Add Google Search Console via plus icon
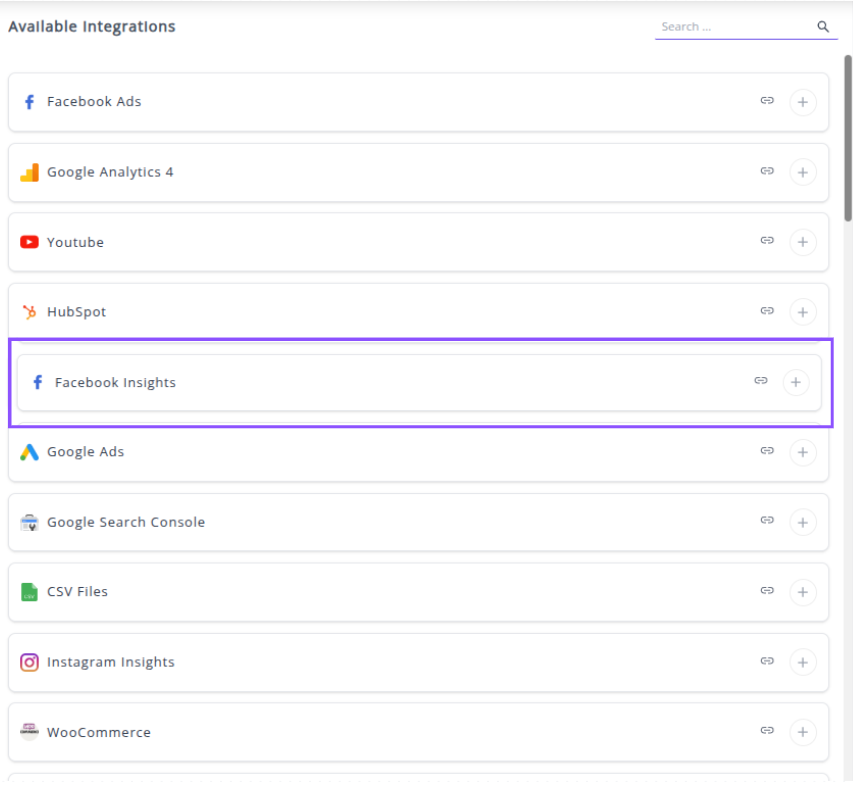853x787 pixels. (x=802, y=522)
